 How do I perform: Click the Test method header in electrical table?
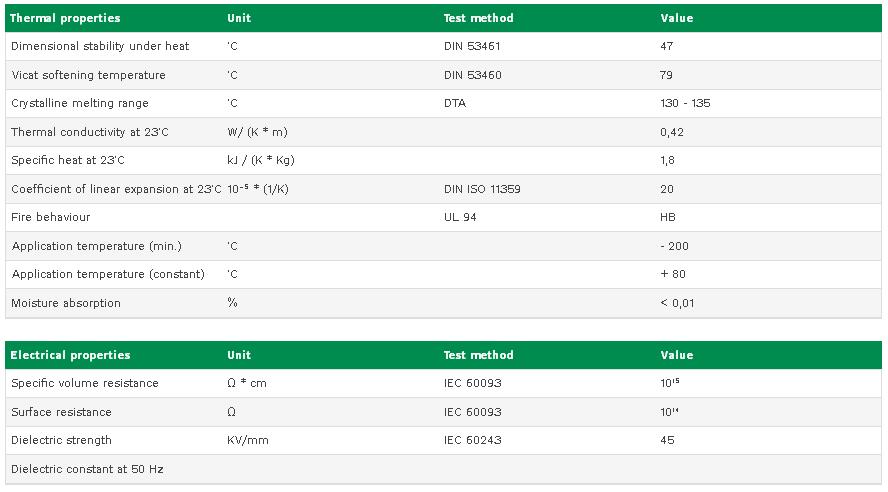tap(479, 355)
